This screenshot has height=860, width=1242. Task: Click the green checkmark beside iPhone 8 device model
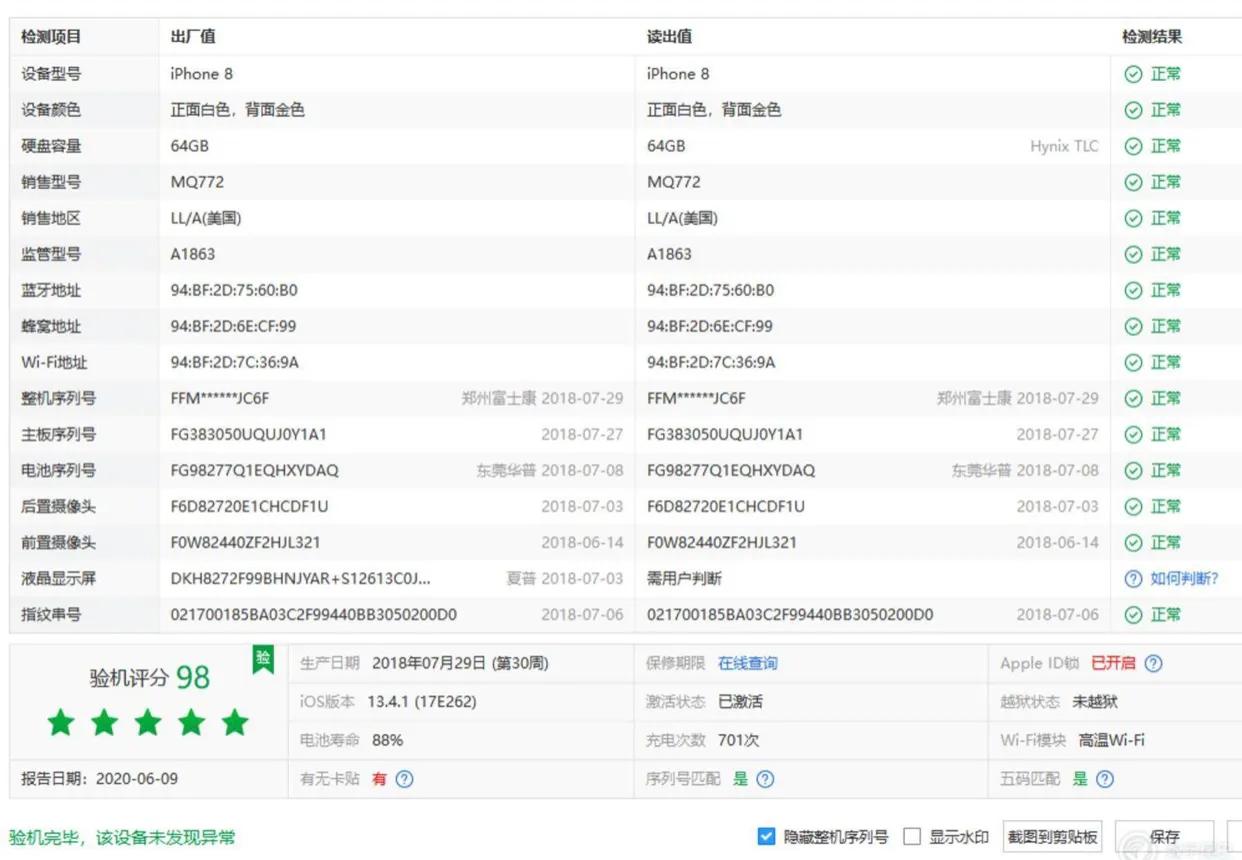tap(1131, 73)
